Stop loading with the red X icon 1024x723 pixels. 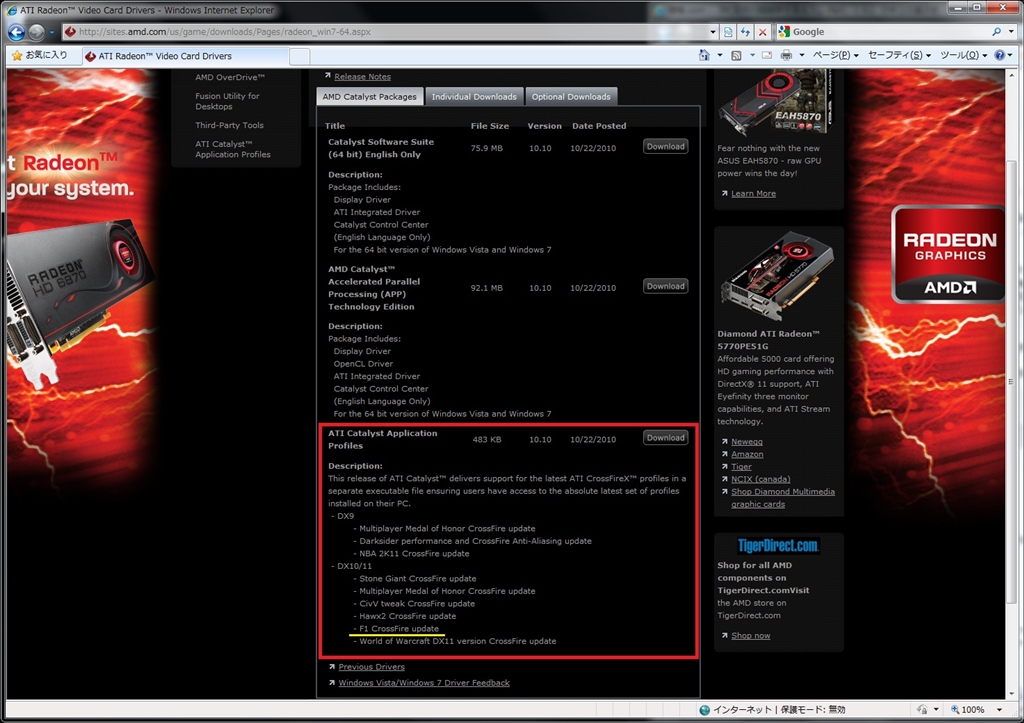pos(762,31)
